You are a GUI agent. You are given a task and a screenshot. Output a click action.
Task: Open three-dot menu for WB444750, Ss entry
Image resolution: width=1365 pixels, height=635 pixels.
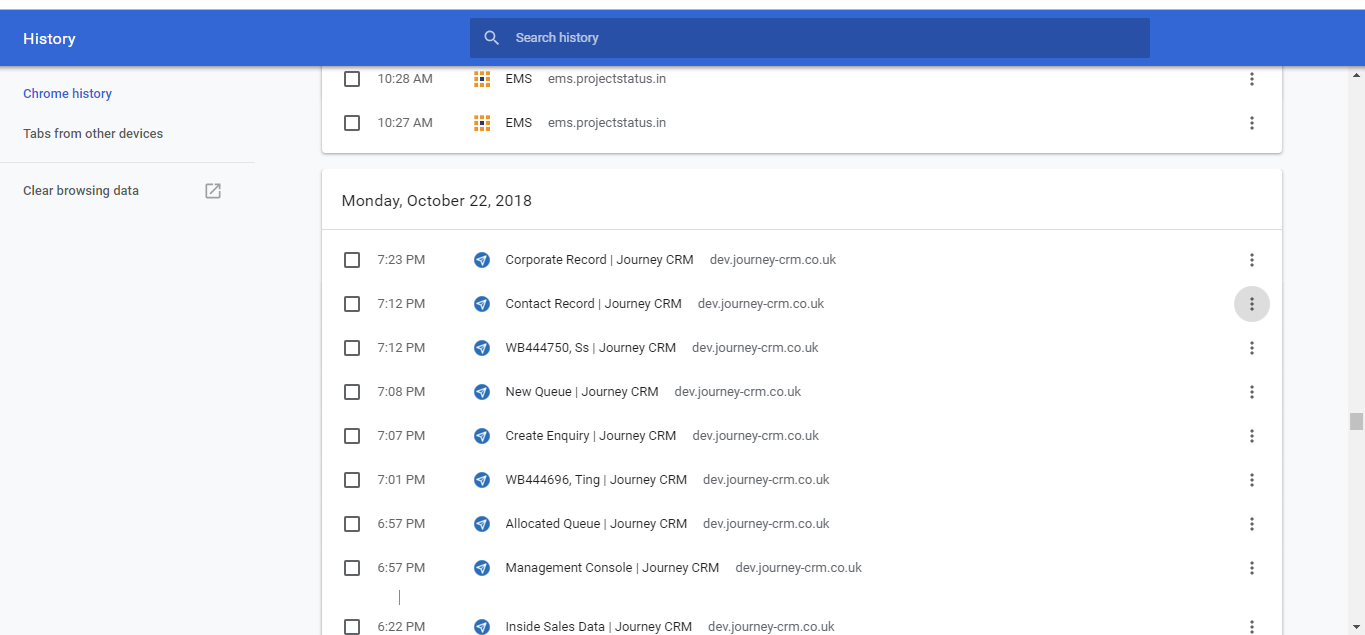coord(1252,348)
